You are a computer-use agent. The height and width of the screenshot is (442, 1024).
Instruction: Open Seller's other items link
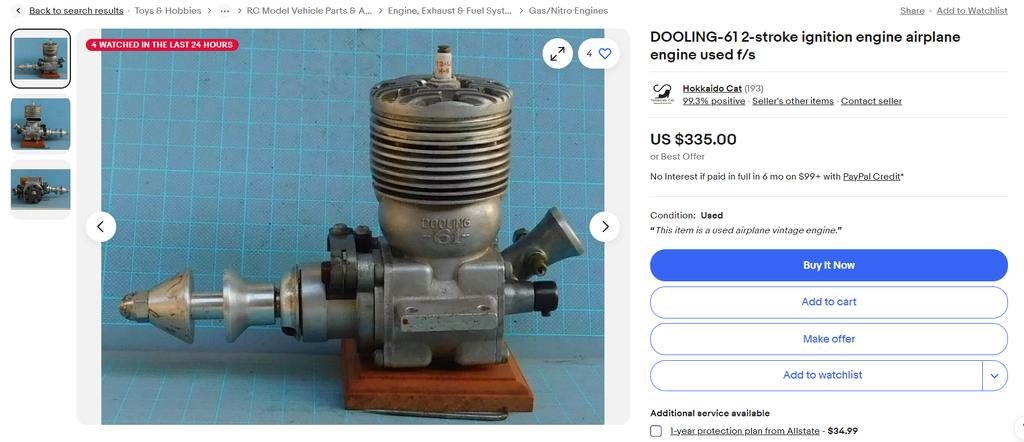(793, 101)
